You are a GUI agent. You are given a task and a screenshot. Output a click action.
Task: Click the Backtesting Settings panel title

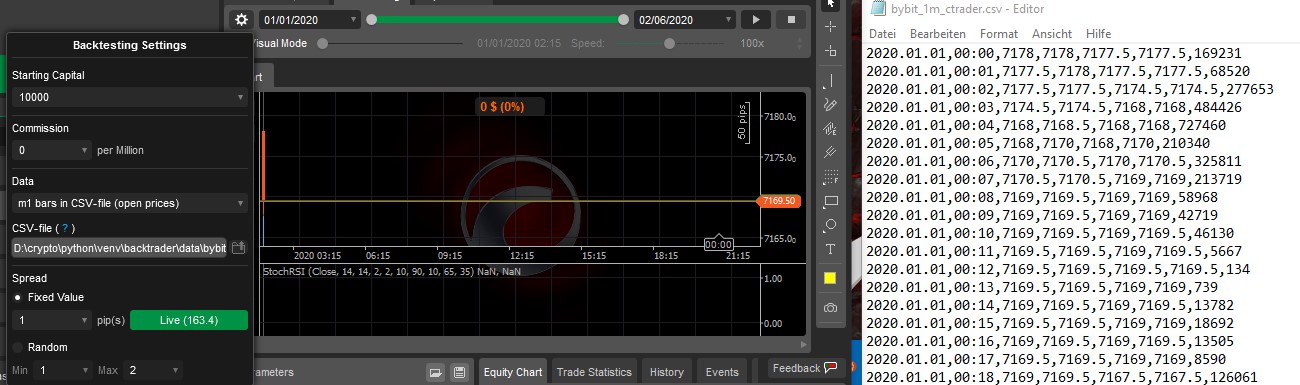[129, 45]
